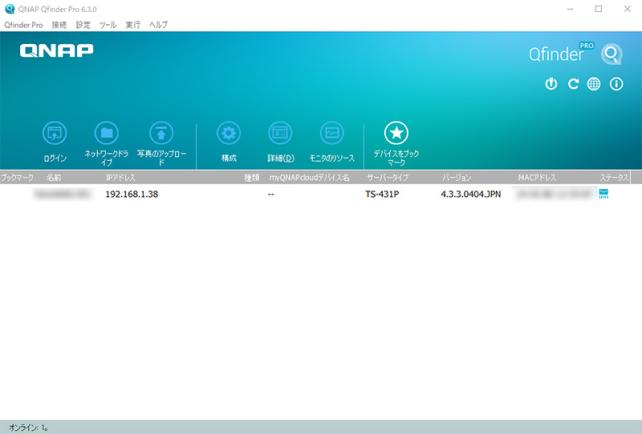Select the IP address 192.168.1.38
642x434 pixels.
tap(132, 194)
